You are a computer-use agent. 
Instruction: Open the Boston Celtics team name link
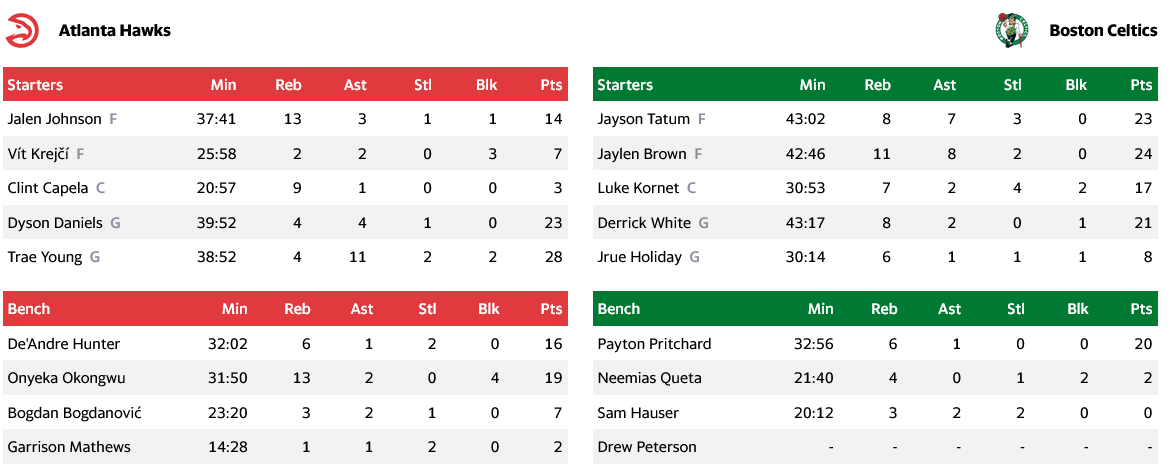coord(1103,30)
